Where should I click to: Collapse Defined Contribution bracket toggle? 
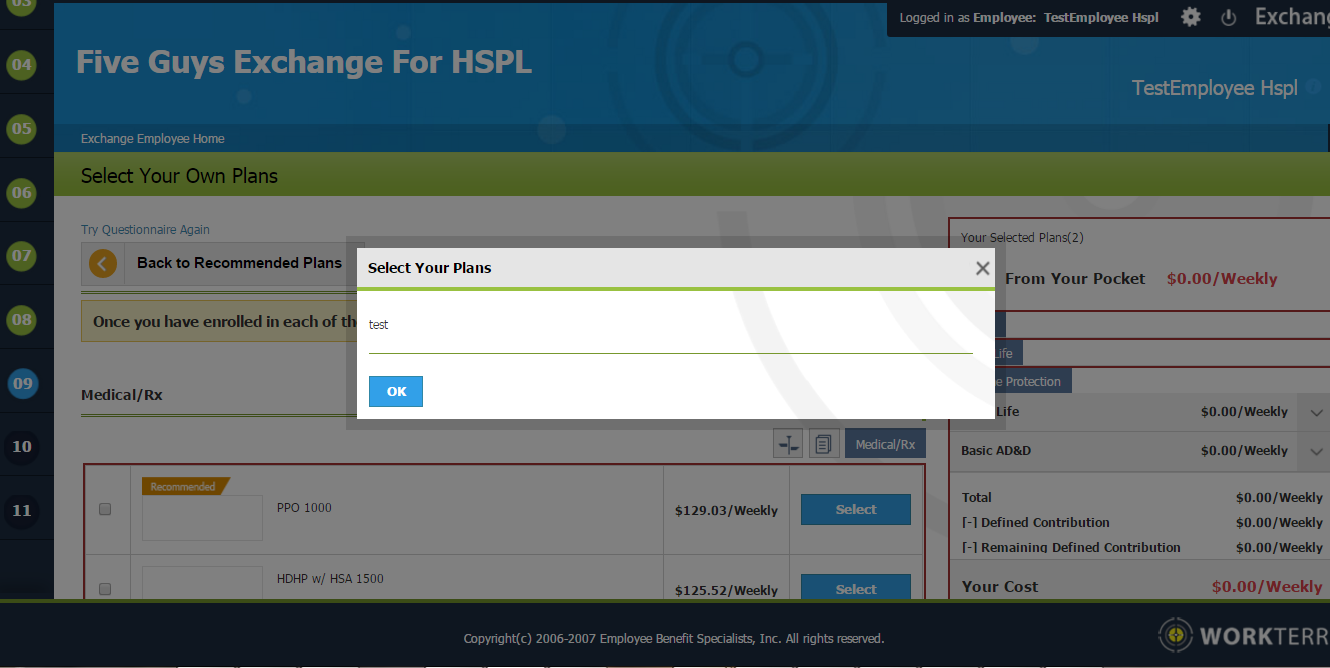point(969,523)
